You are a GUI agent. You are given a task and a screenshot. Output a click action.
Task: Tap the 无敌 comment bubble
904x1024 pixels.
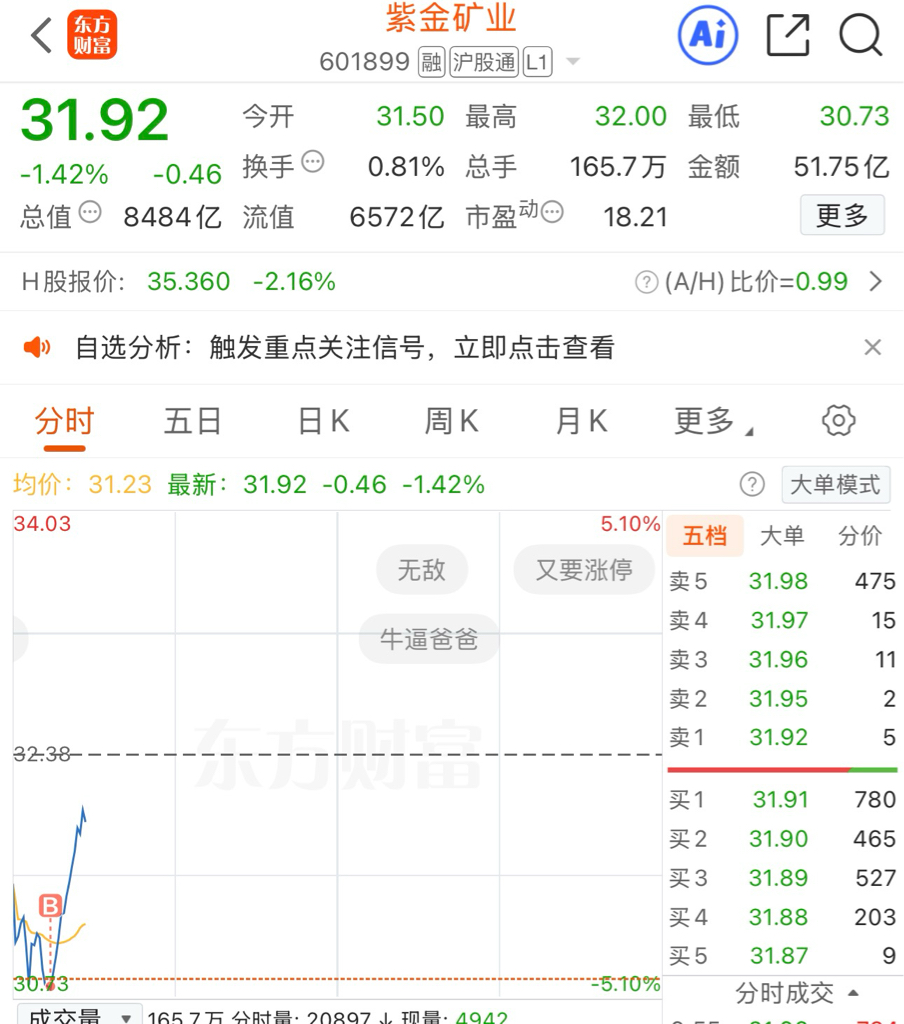click(422, 570)
